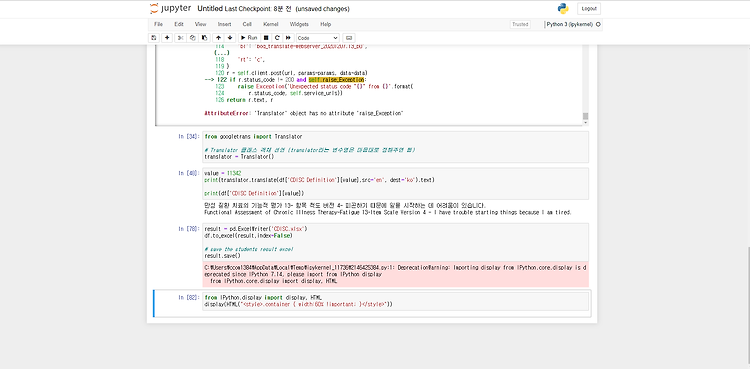Open the Insert menu
The image size is (750, 369).
point(224,24)
